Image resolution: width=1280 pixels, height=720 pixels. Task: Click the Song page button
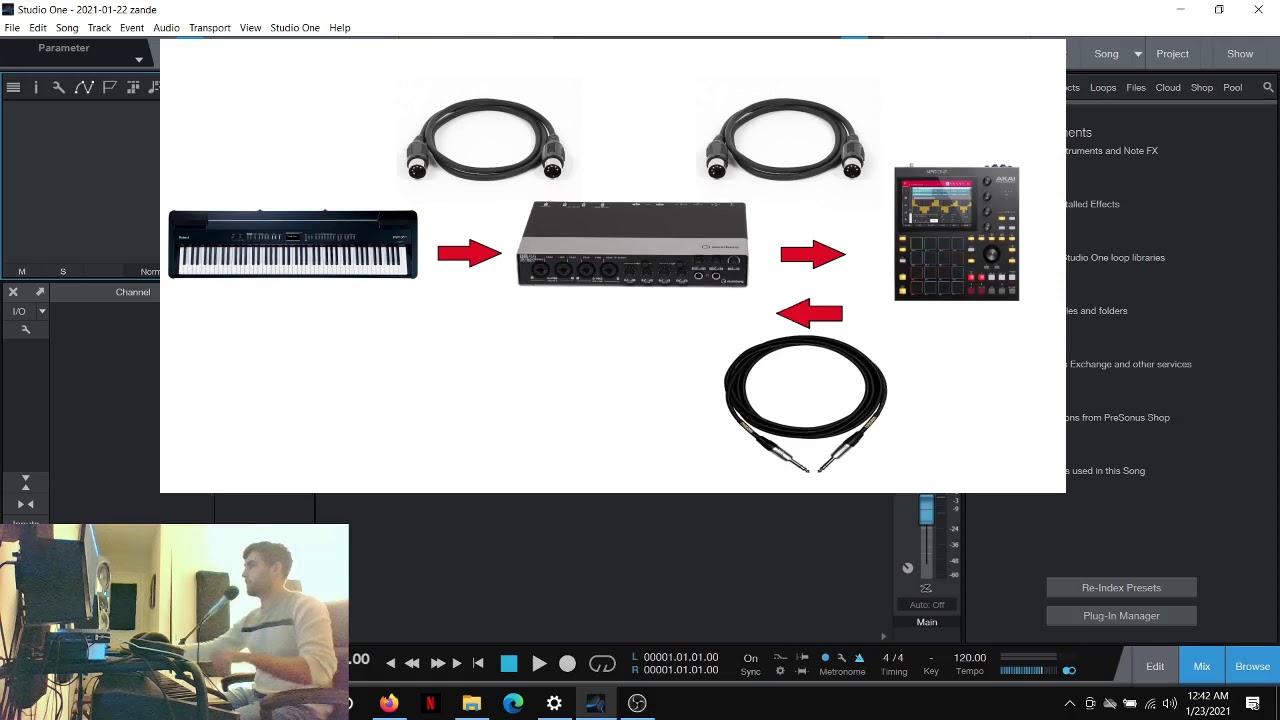point(1106,54)
